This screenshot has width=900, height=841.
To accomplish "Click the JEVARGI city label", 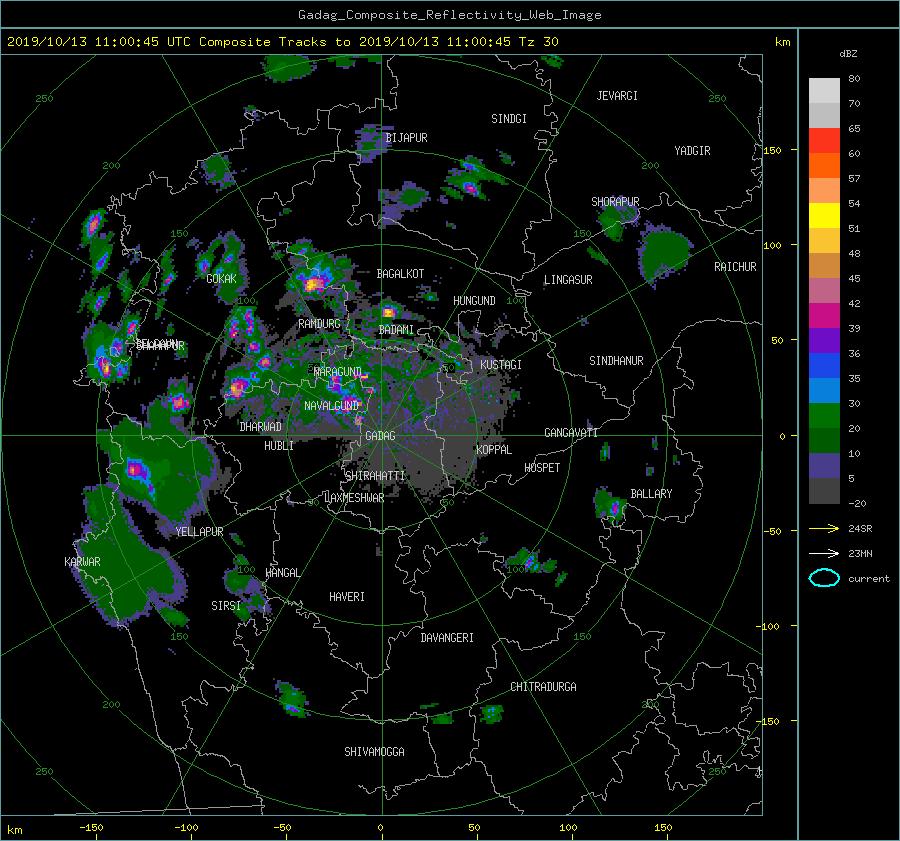I will 617,96.
